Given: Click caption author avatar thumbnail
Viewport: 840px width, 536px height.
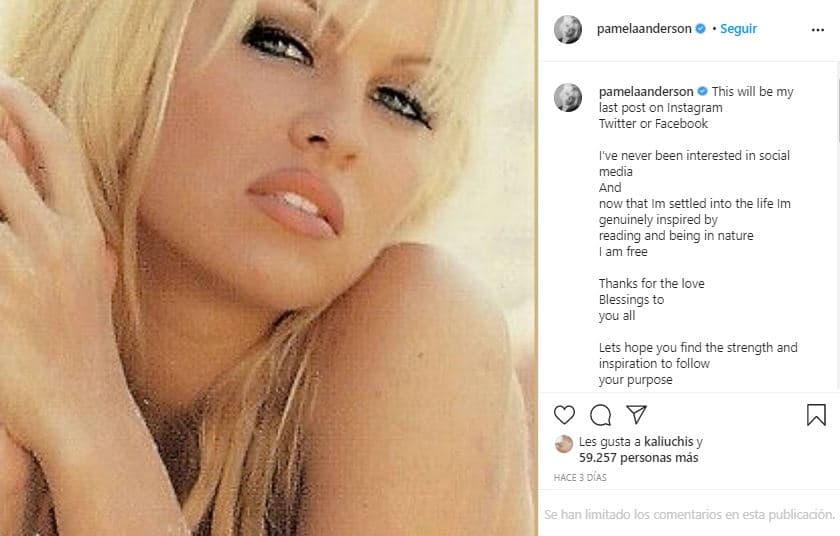Looking at the screenshot, I should [568, 97].
